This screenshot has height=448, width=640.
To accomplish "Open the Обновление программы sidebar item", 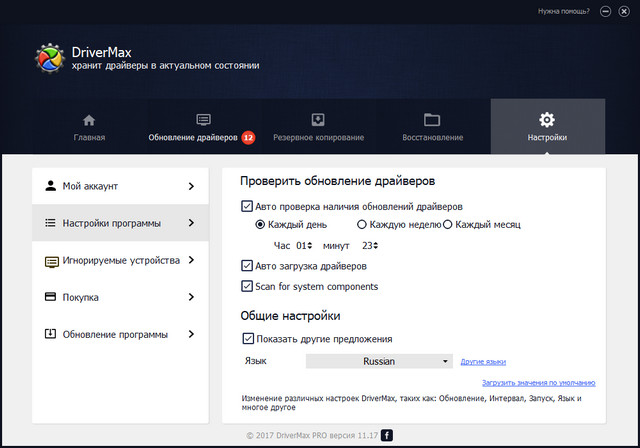I will click(120, 334).
